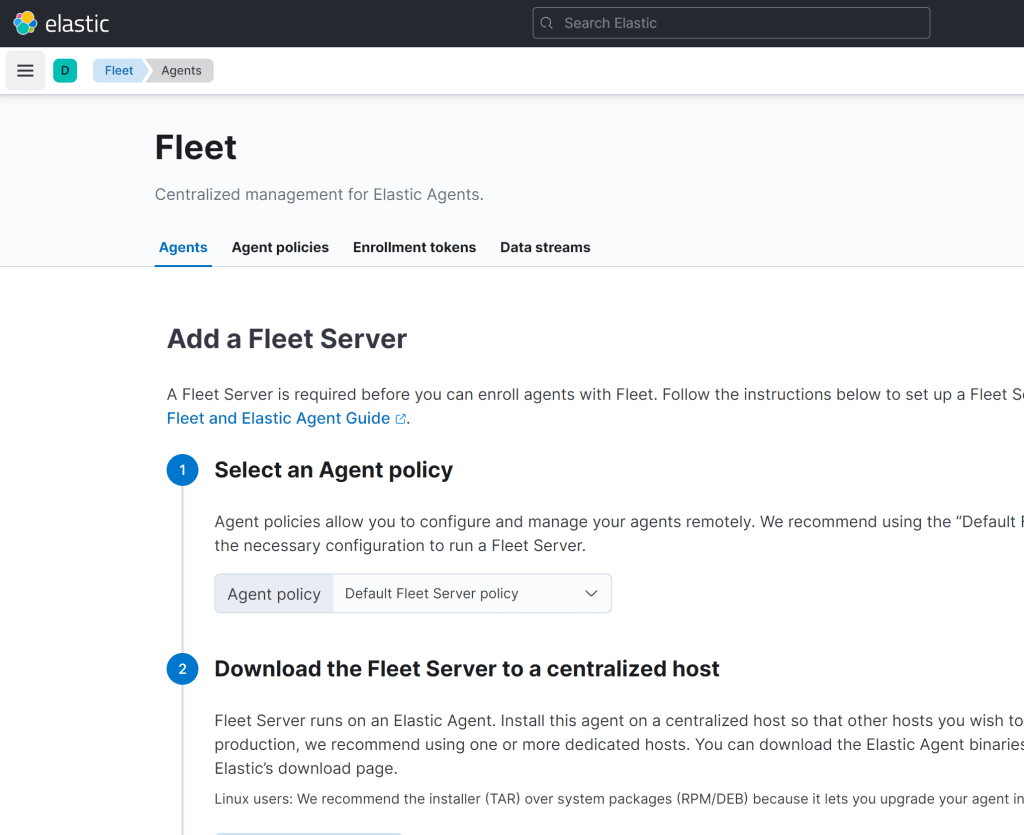
Task: Open the Fleet and Elastic Agent Guide link
Action: click(x=278, y=418)
